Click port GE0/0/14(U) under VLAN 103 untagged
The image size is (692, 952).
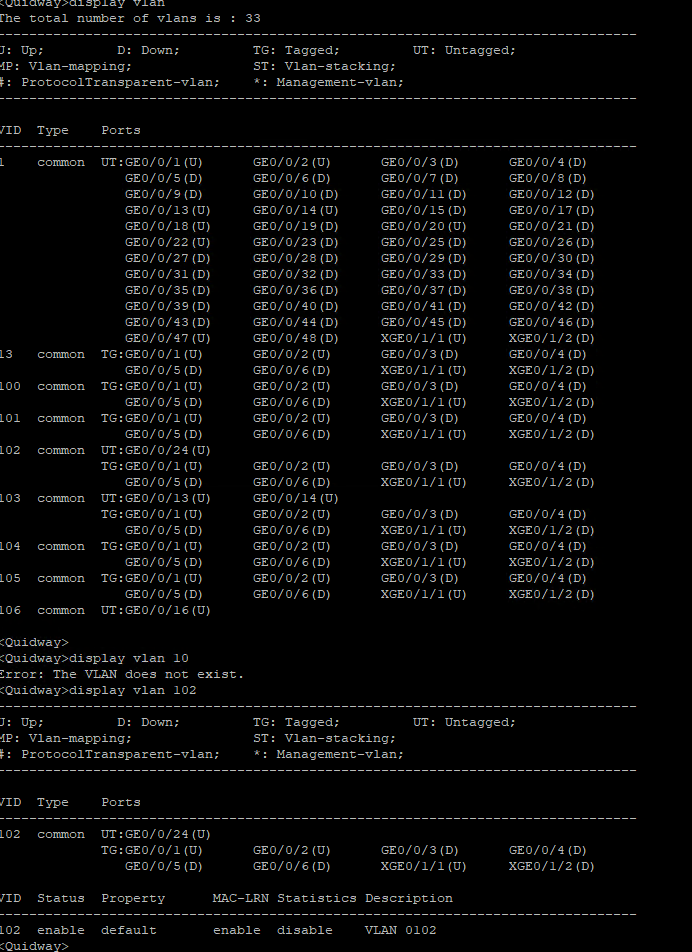(295, 498)
